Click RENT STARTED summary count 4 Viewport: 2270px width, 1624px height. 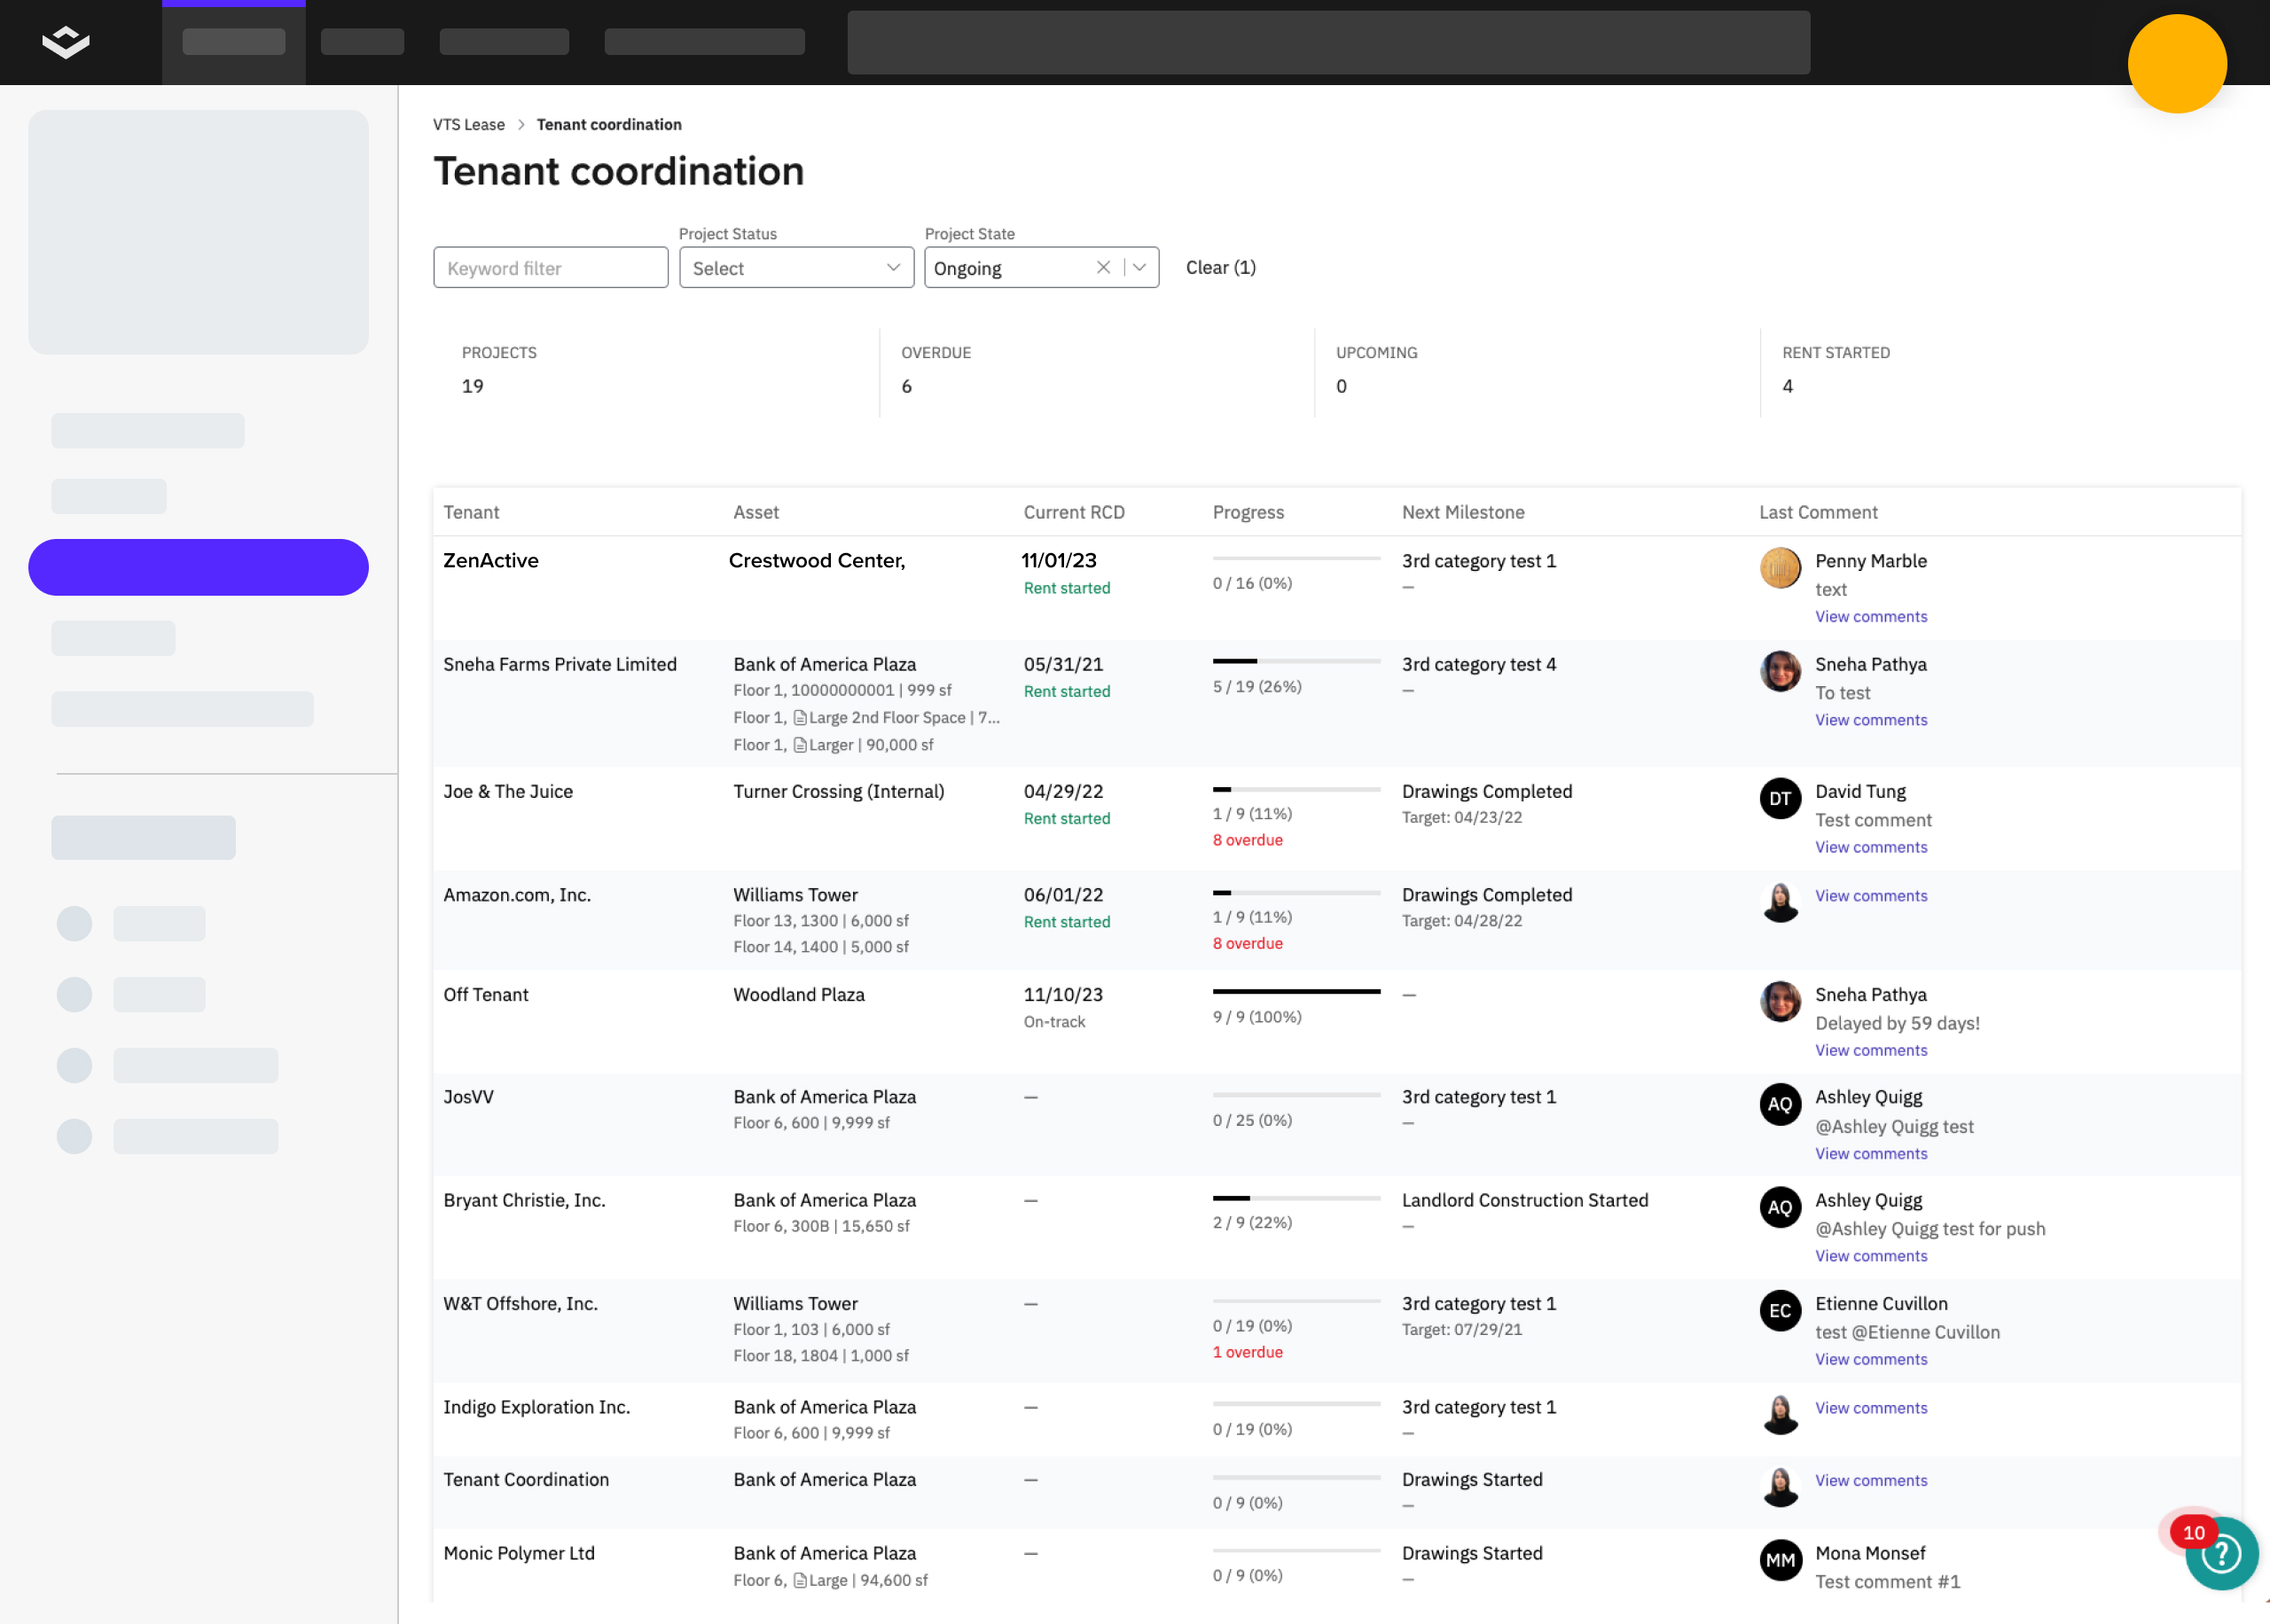(x=1787, y=386)
